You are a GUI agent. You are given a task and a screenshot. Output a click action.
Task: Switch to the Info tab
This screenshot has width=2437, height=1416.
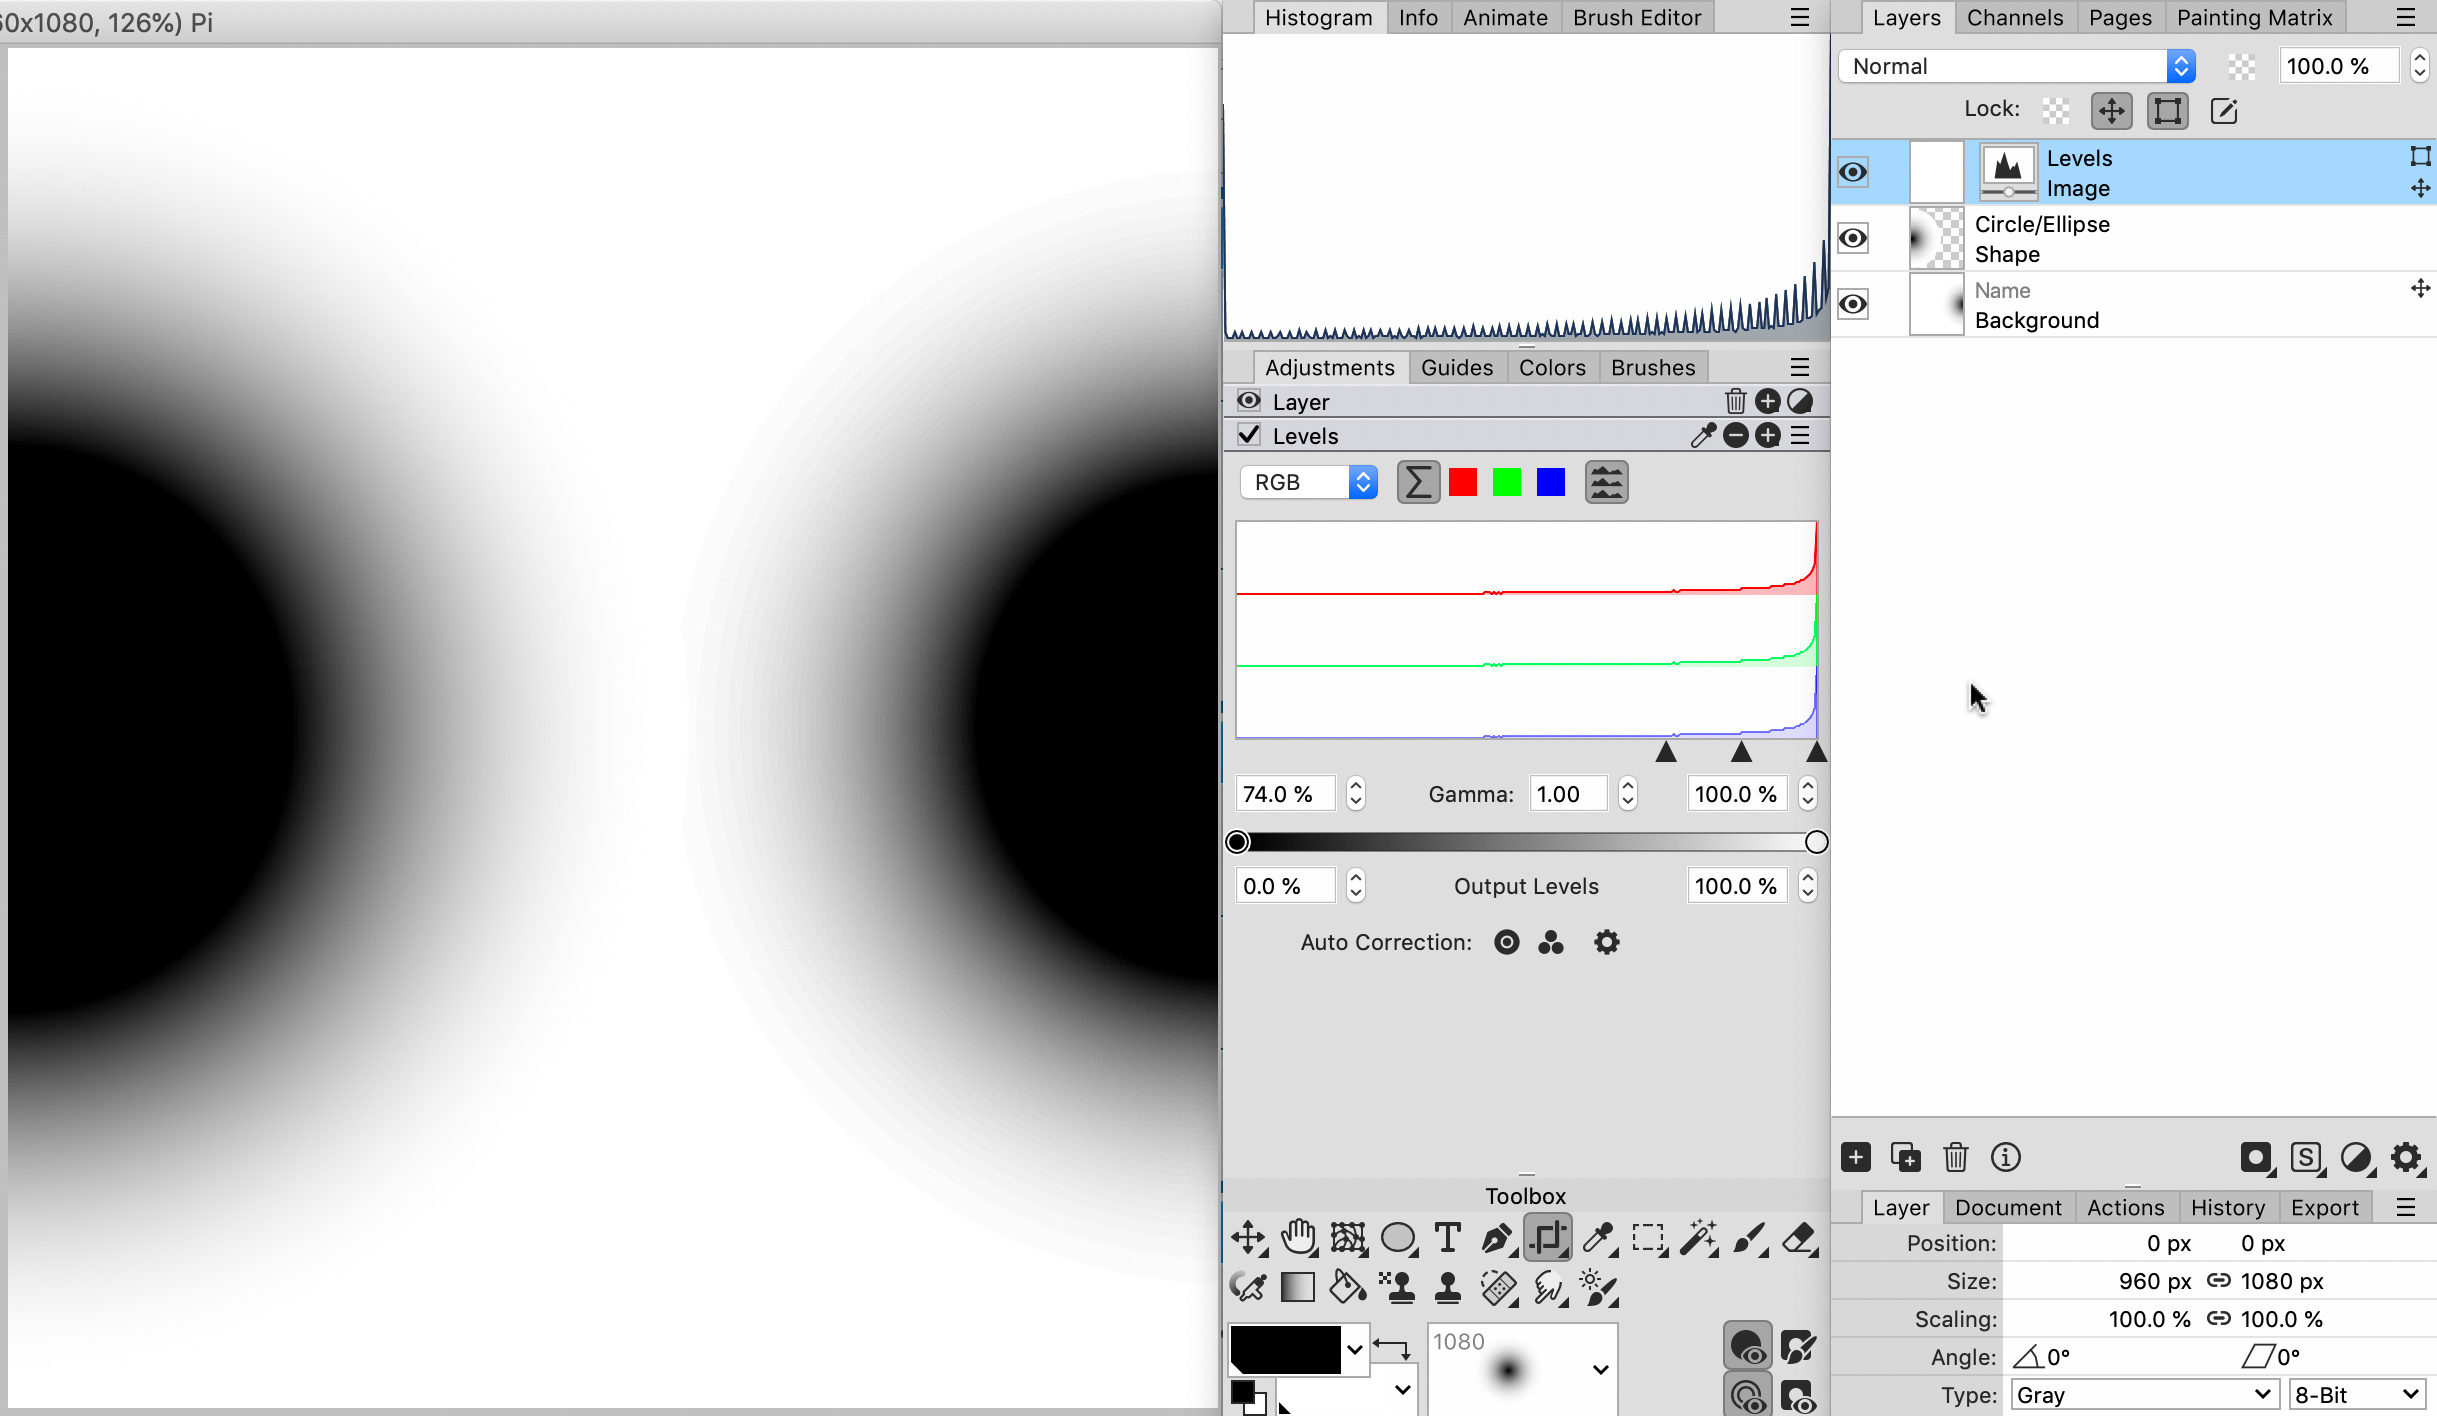[x=1417, y=17]
